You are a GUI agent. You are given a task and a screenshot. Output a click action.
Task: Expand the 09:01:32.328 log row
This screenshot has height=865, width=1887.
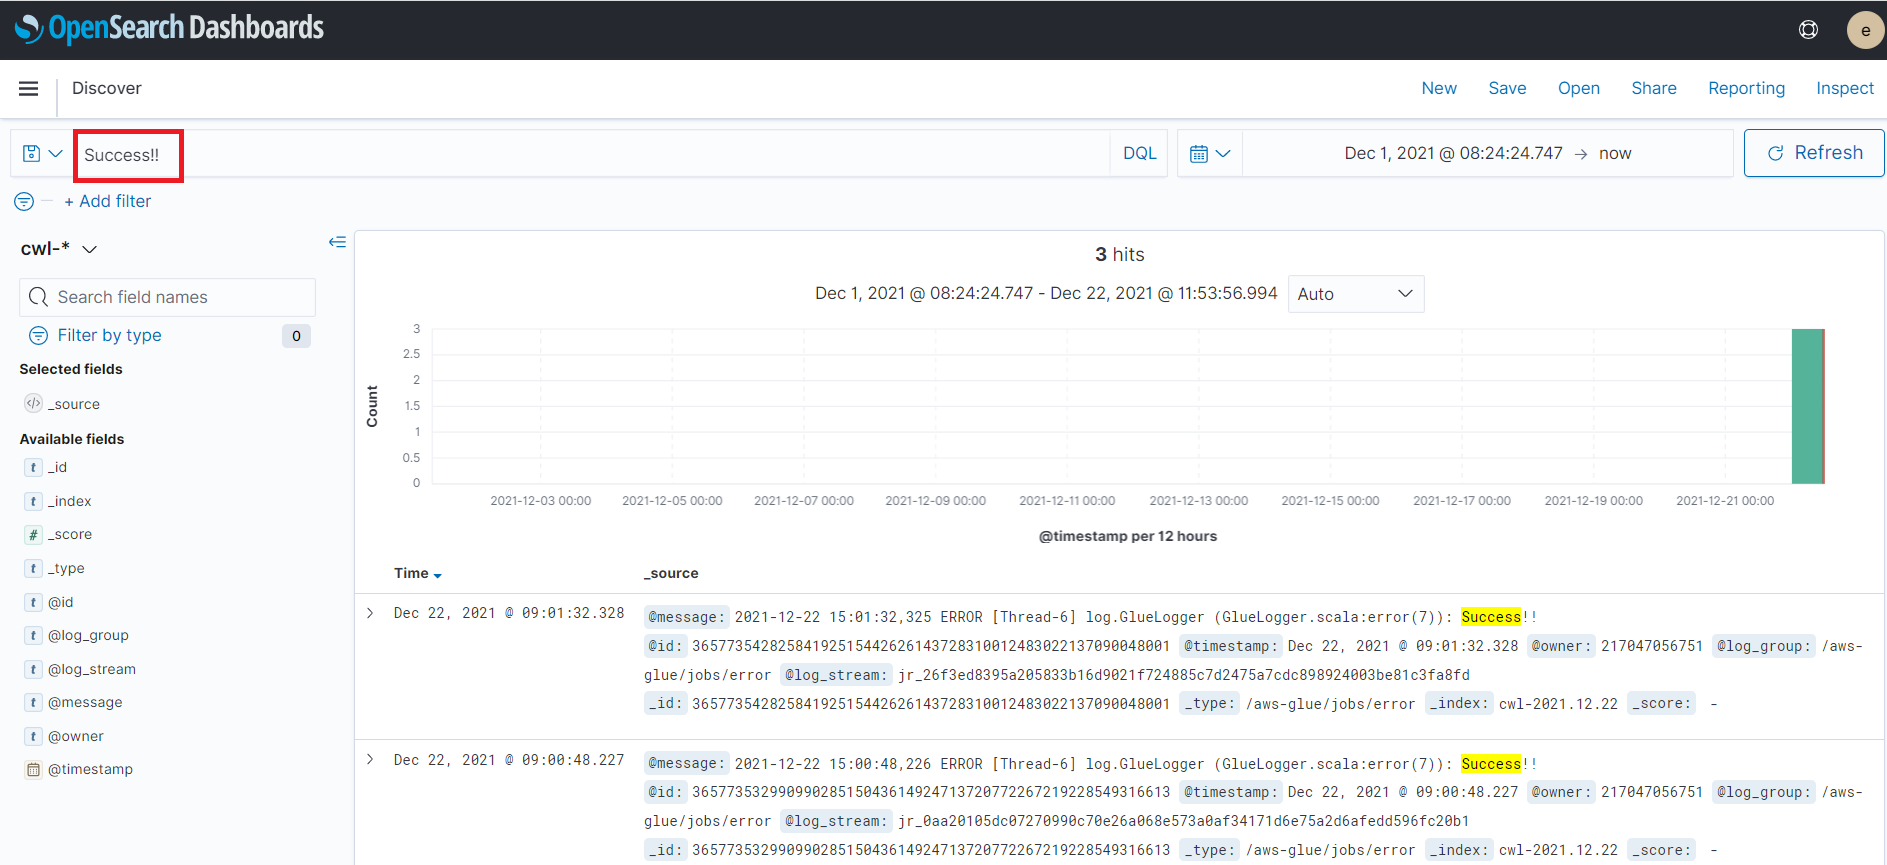pos(370,613)
